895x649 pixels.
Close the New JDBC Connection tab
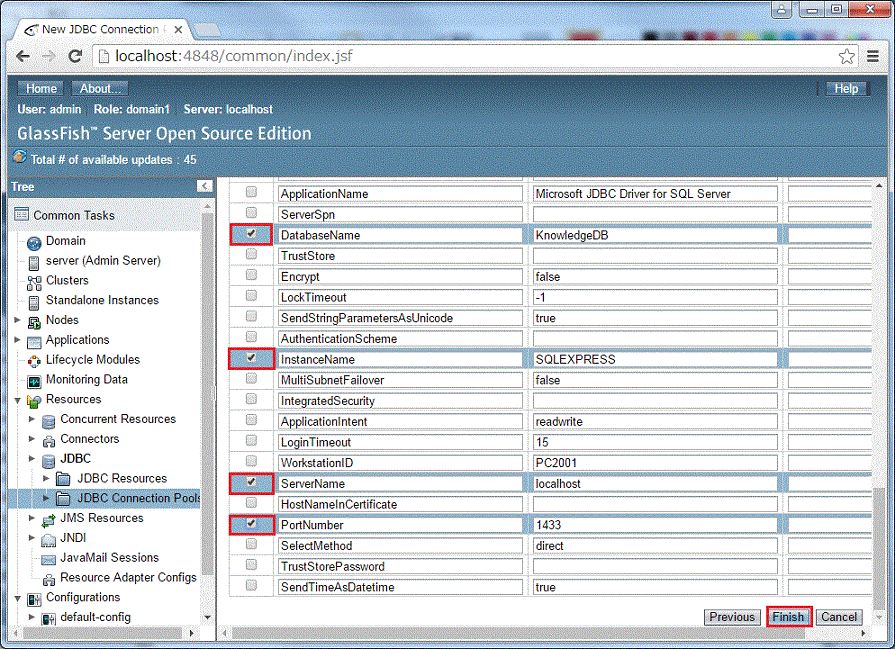[x=179, y=30]
